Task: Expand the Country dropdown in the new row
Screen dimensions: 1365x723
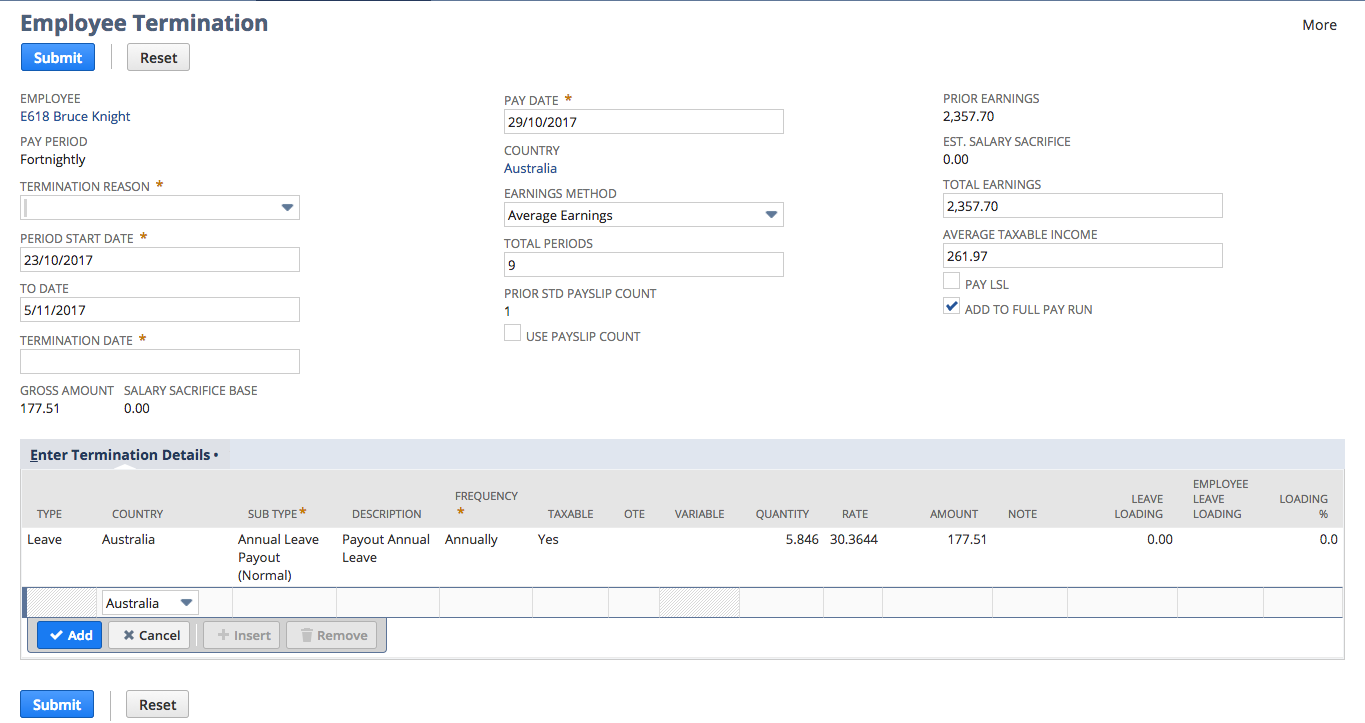Action: tap(186, 602)
